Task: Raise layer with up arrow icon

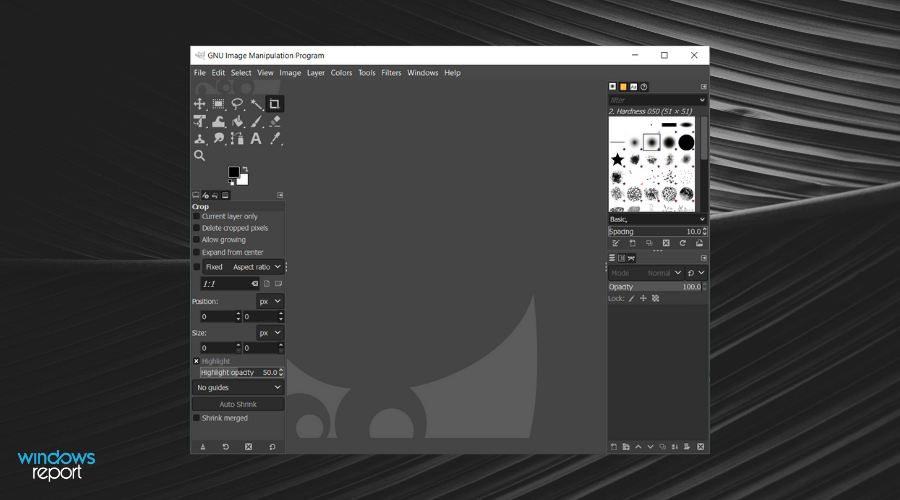Action: (x=638, y=447)
